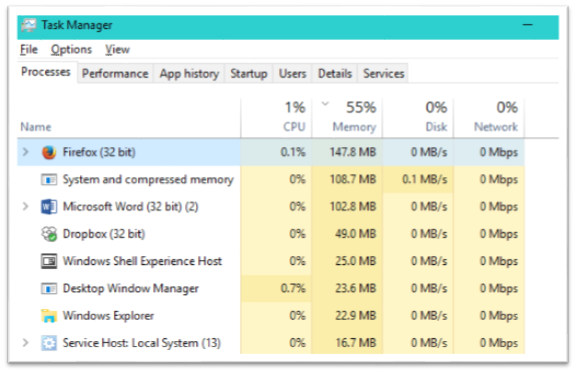Select the Desktop Window Manager icon
Image resolution: width=576 pixels, height=373 pixels.
49,288
